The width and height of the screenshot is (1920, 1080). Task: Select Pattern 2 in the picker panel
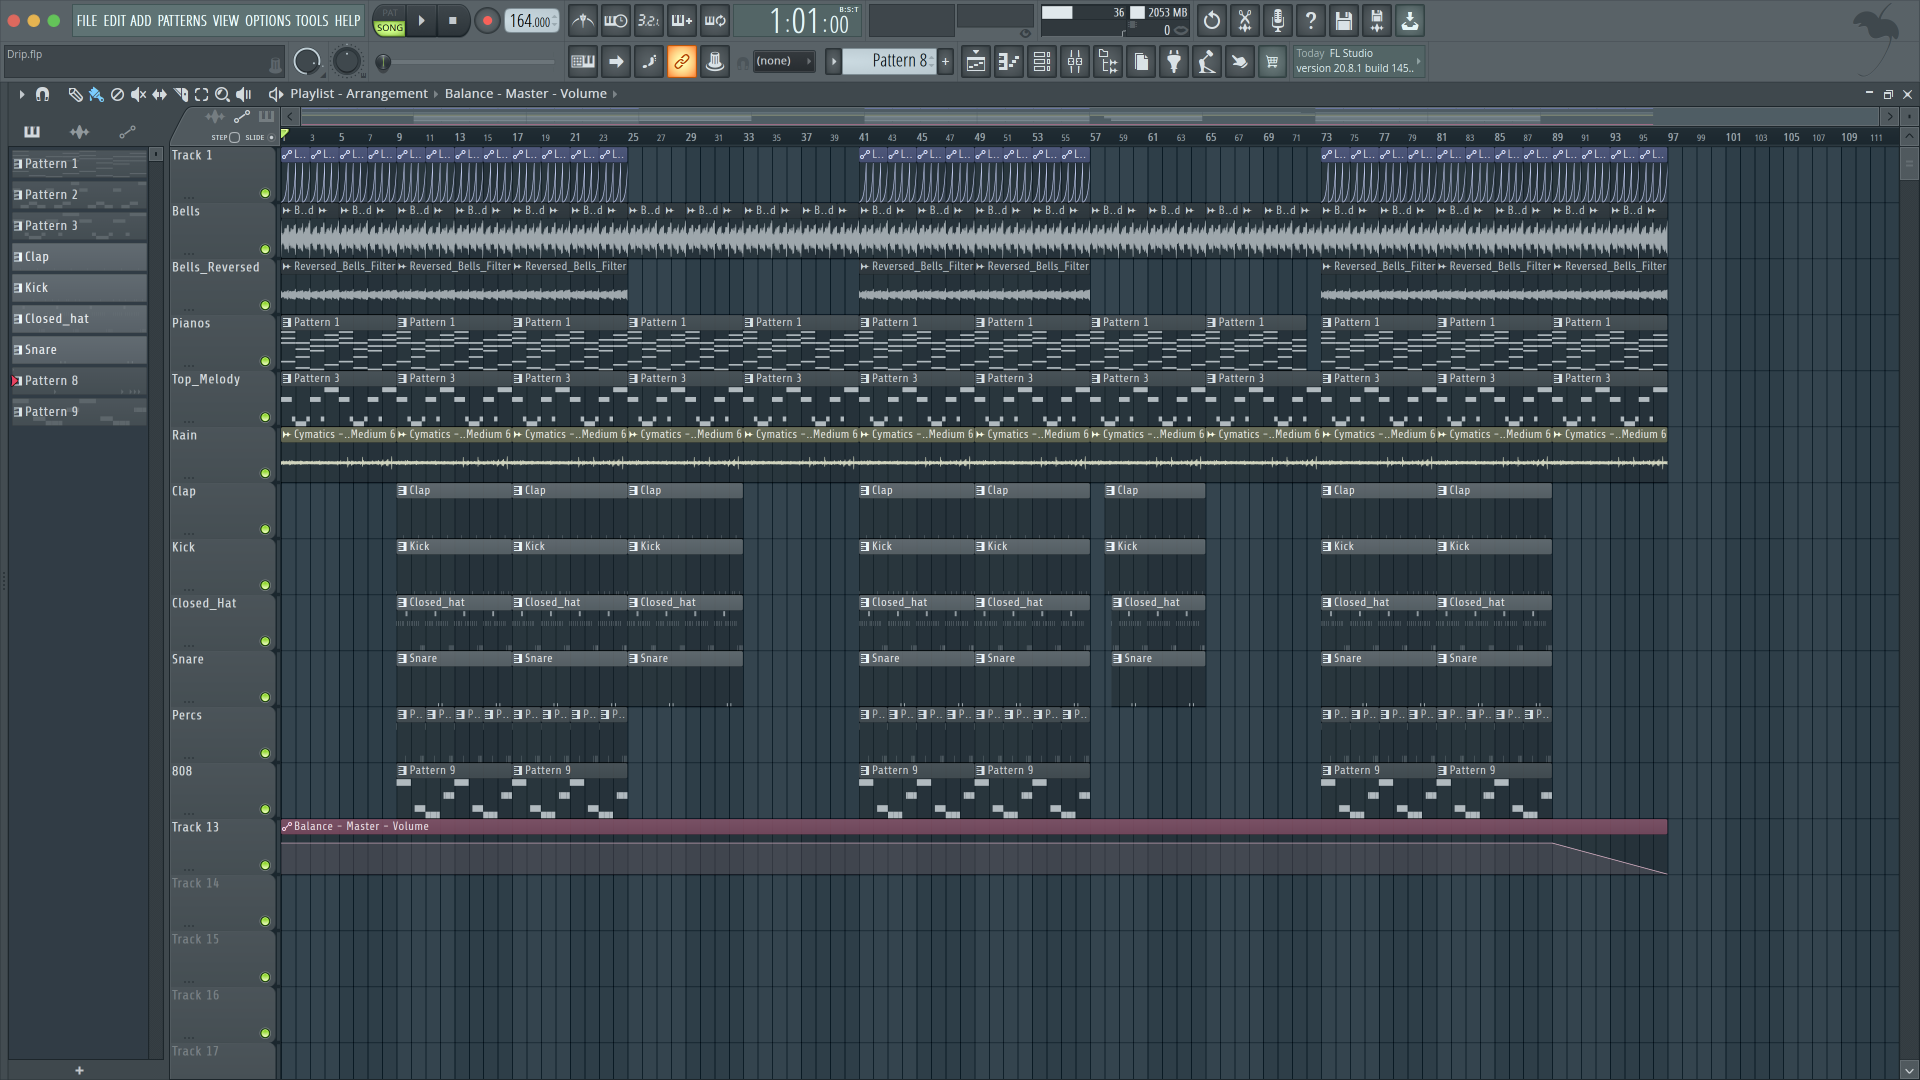pos(79,195)
